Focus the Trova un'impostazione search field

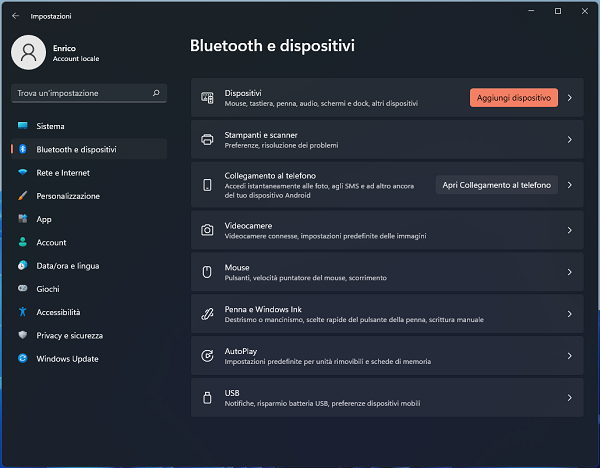click(89, 93)
